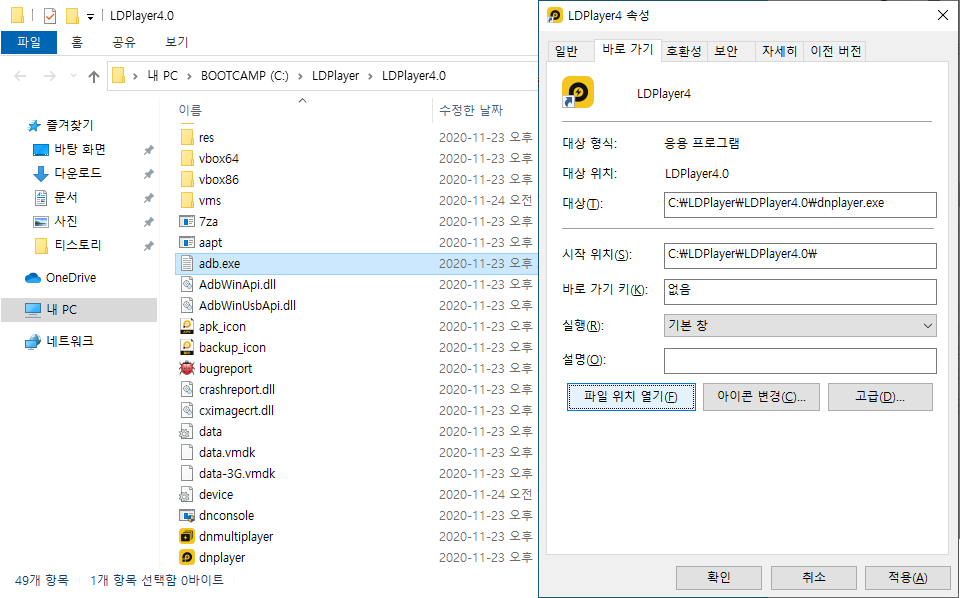The width and height of the screenshot is (960, 598).
Task: Click the aapt application icon
Action: tap(187, 242)
